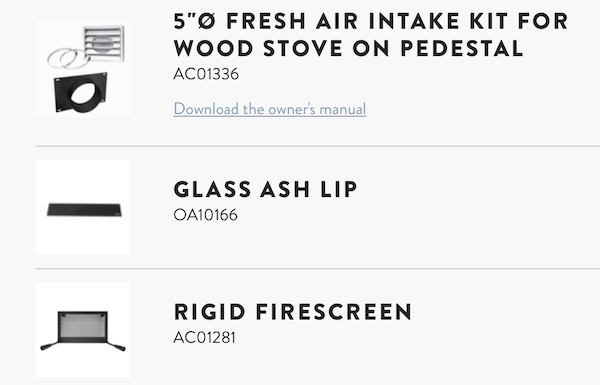
Task: Click the black adapter plate with round opening
Action: click(x=81, y=93)
